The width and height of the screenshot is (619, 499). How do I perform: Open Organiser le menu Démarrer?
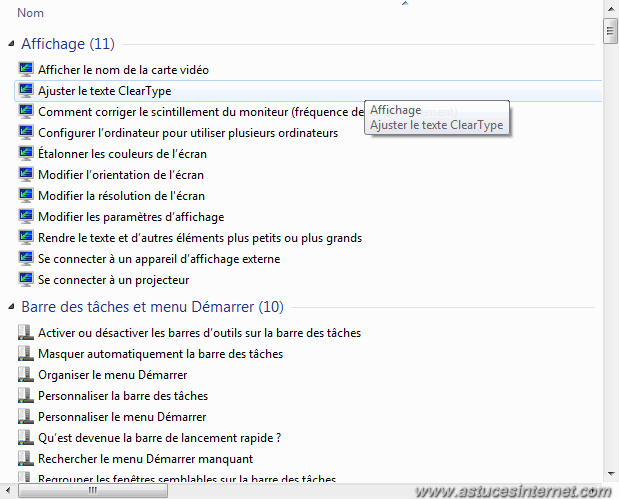tap(113, 375)
